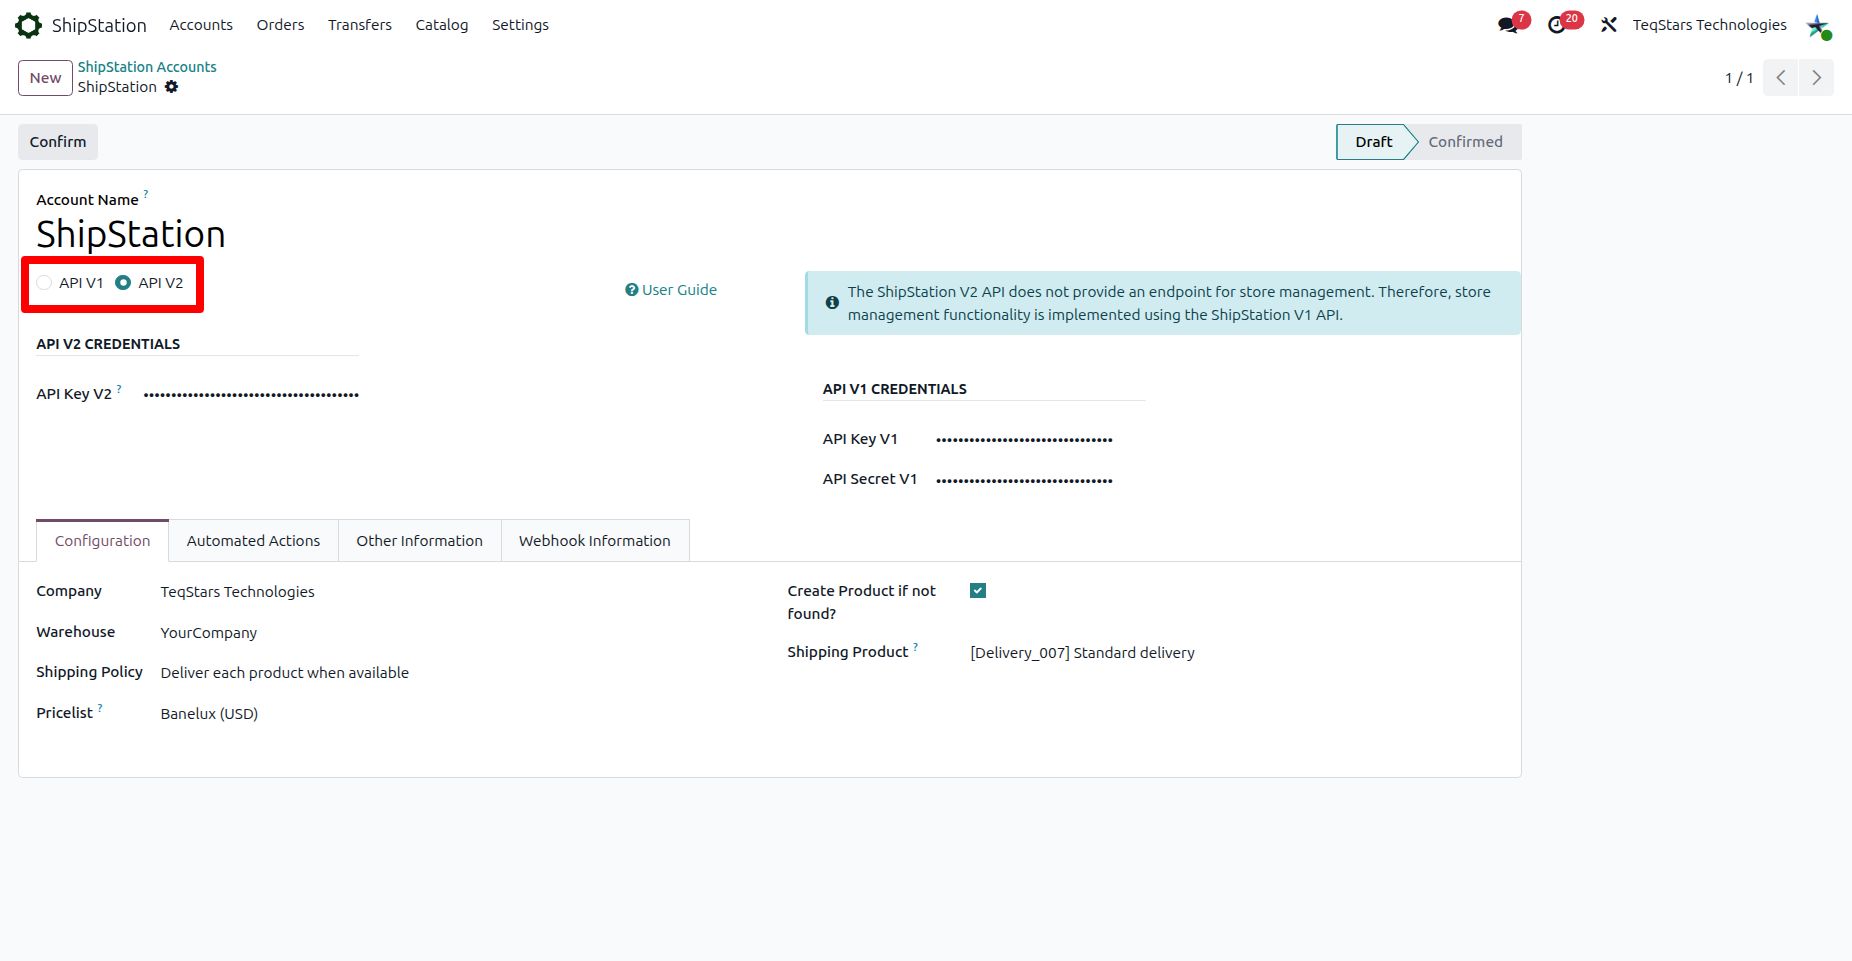Go to next record arrow
The height and width of the screenshot is (961, 1852).
click(x=1816, y=78)
